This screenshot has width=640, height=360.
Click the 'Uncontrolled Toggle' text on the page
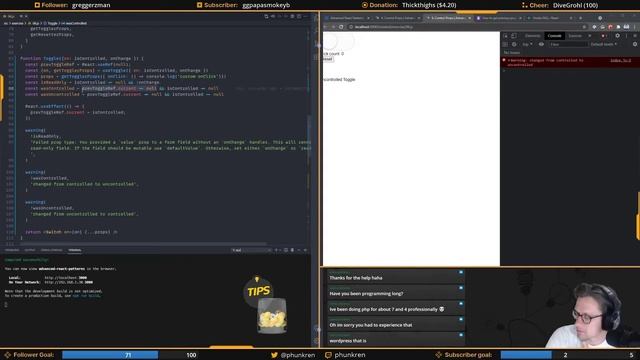[339, 80]
